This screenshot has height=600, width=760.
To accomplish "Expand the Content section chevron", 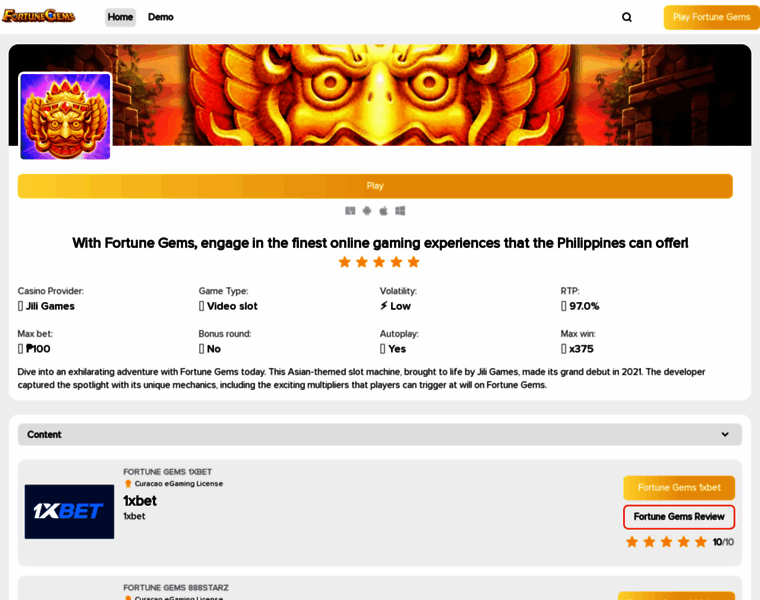I will coord(725,434).
